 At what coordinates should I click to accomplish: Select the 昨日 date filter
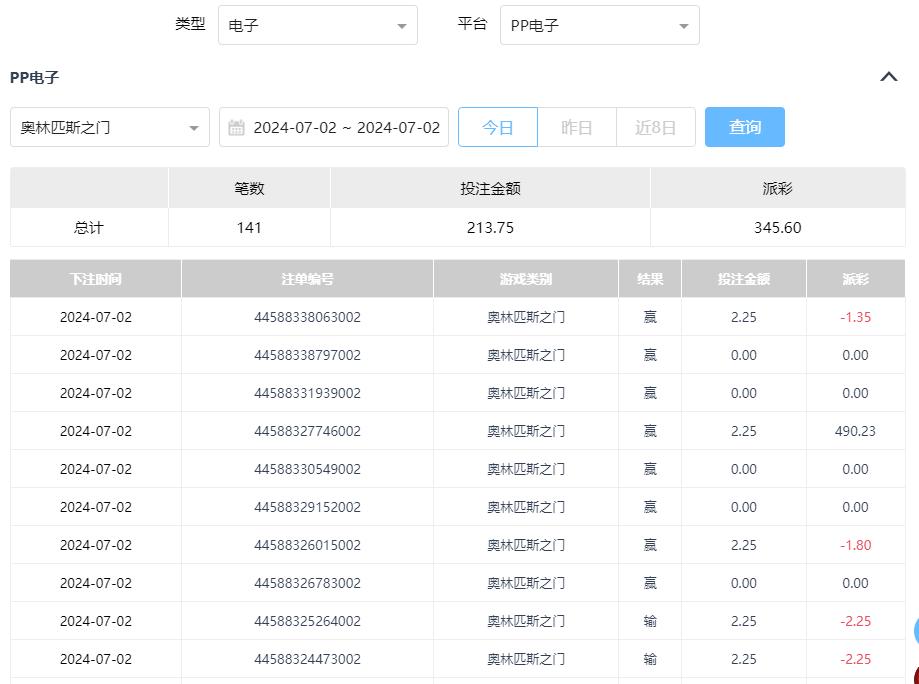(x=576, y=127)
